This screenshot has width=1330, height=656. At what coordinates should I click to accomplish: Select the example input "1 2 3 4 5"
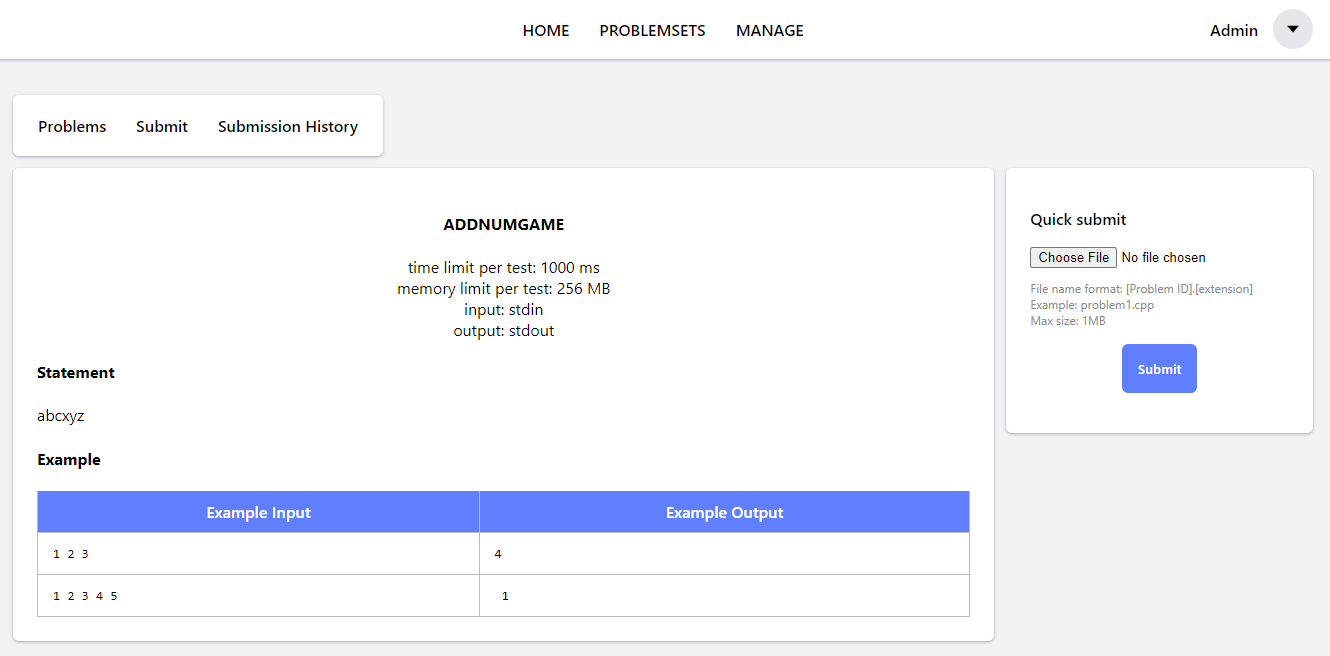click(85, 596)
